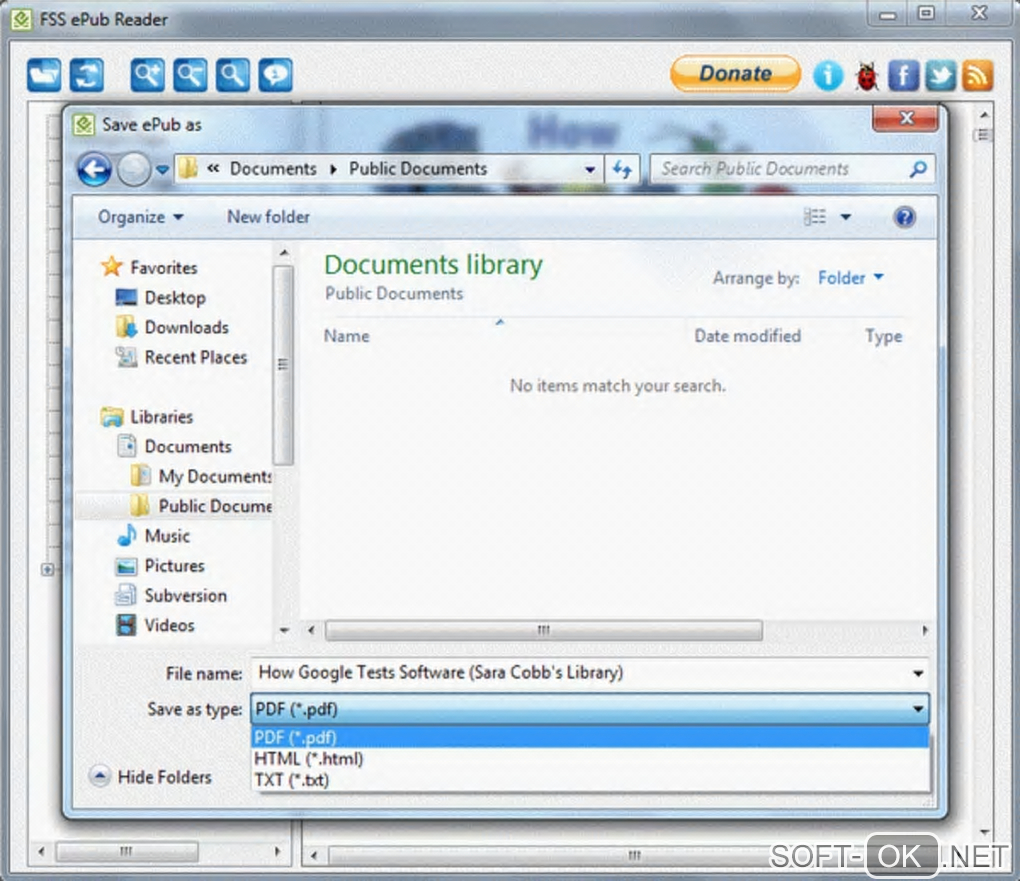Click Public Documents in the address path
This screenshot has width=1020, height=881.
click(x=418, y=169)
